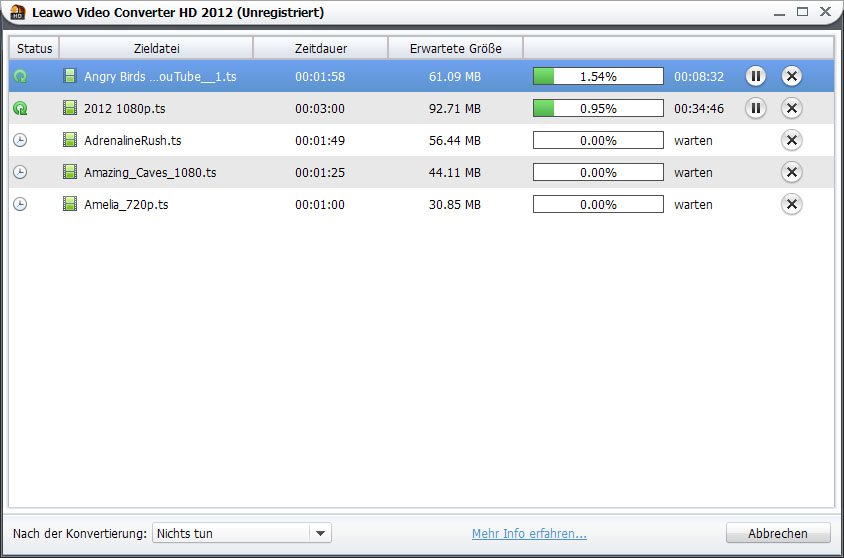Select file name '2012 1080p.ts'
This screenshot has width=844, height=558.
(x=124, y=109)
